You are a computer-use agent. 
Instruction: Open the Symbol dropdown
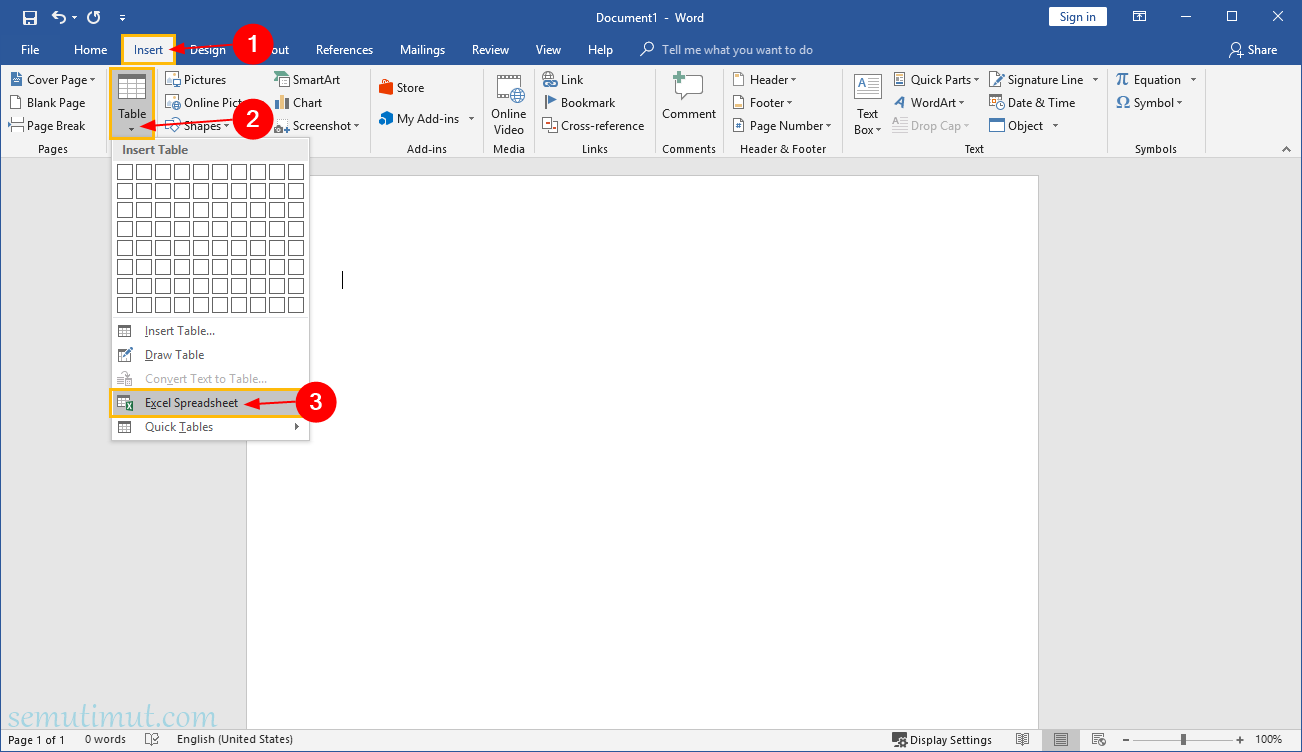pyautogui.click(x=1179, y=103)
